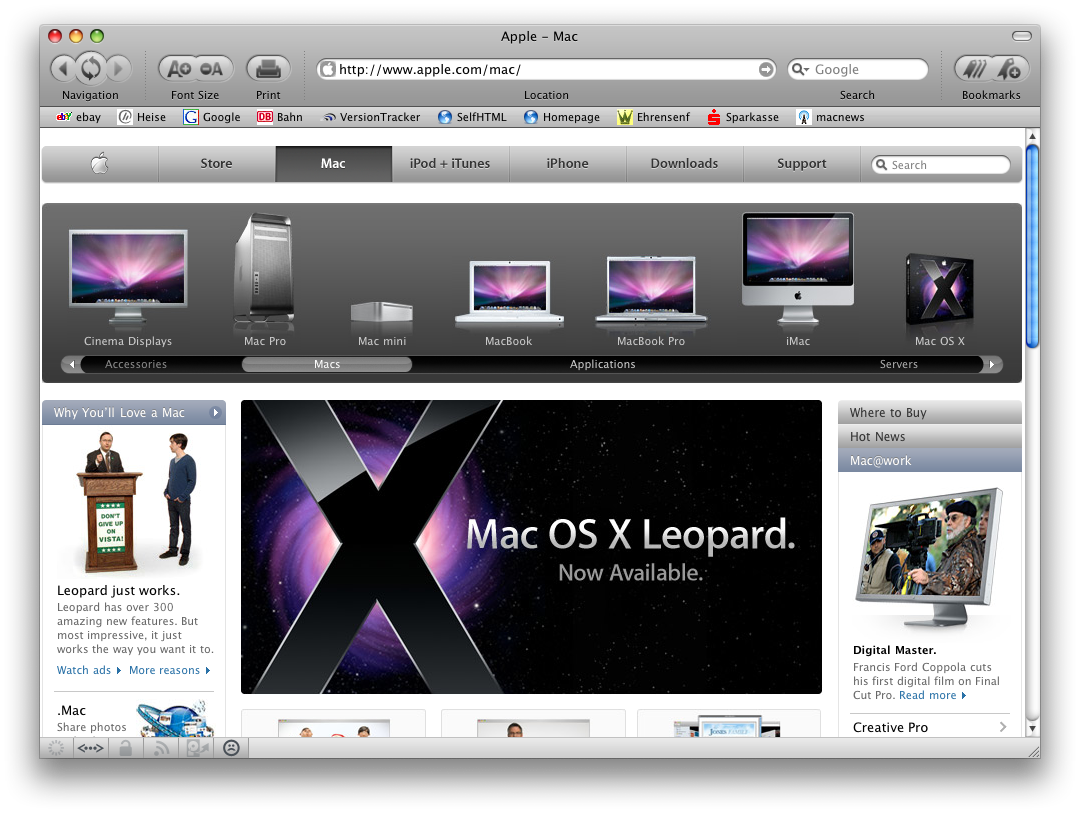Open the Heise bookmark
This screenshot has width=1080, height=813.
coord(143,117)
